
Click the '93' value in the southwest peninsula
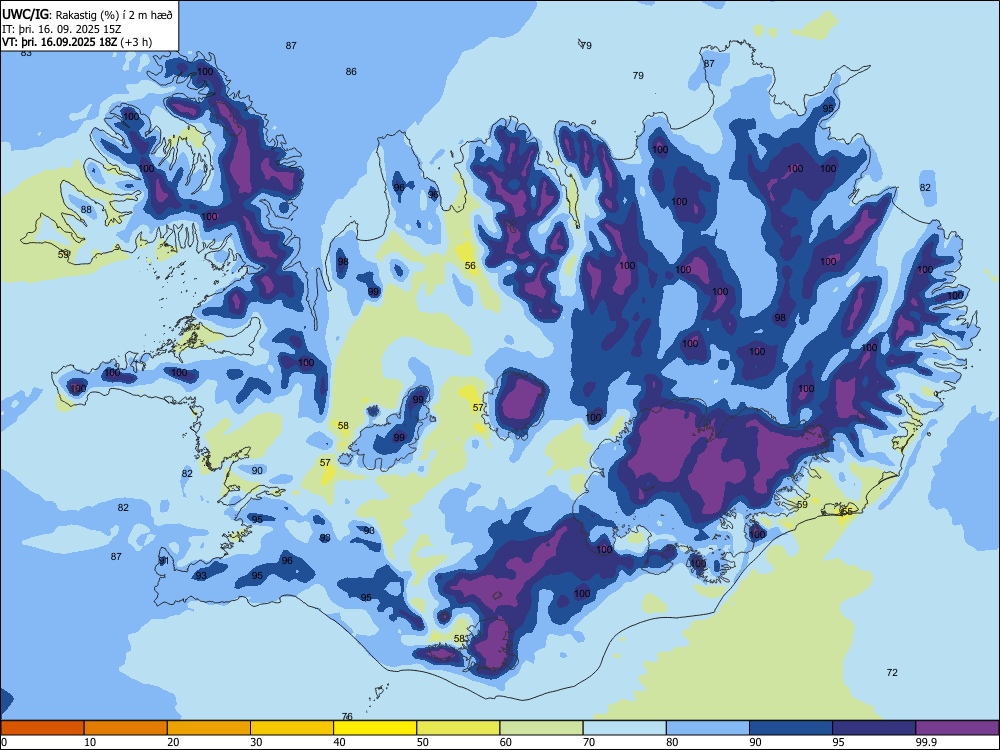pos(201,575)
